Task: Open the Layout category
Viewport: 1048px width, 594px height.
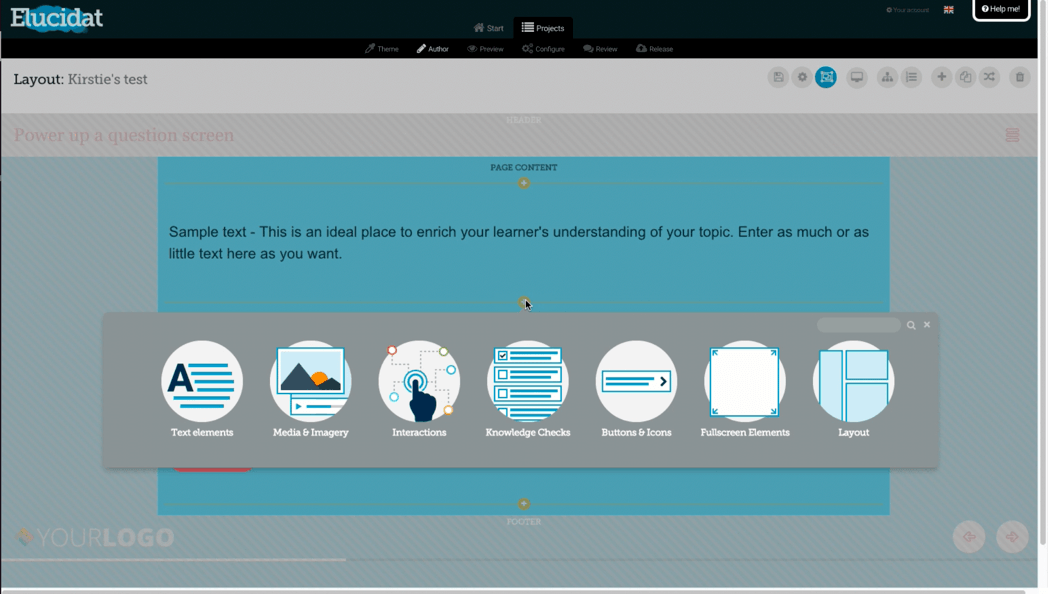Action: pyautogui.click(x=854, y=390)
